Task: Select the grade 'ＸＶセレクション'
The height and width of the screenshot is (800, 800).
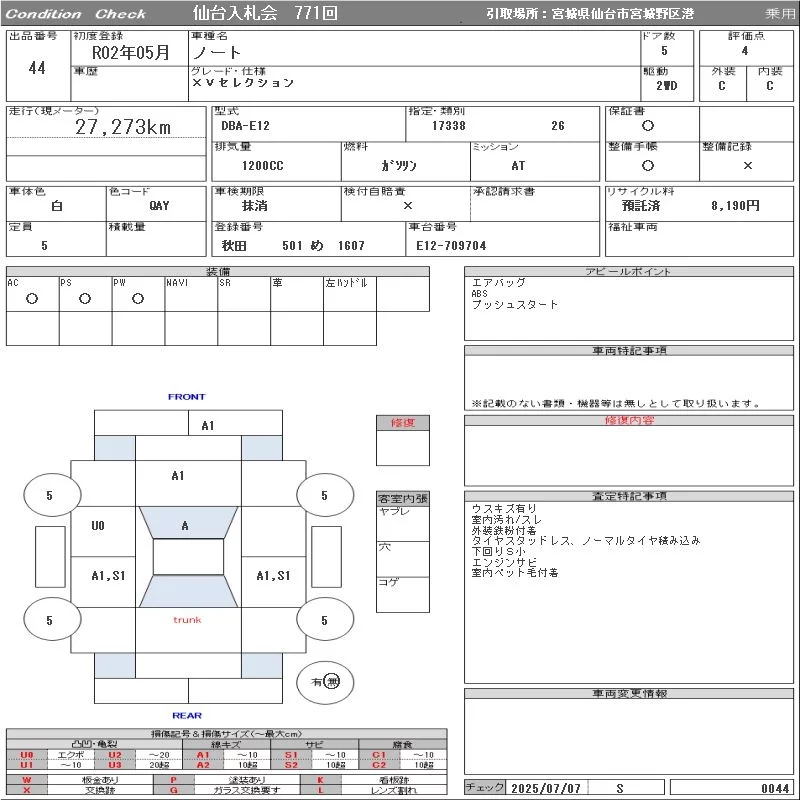Action: 243,83
